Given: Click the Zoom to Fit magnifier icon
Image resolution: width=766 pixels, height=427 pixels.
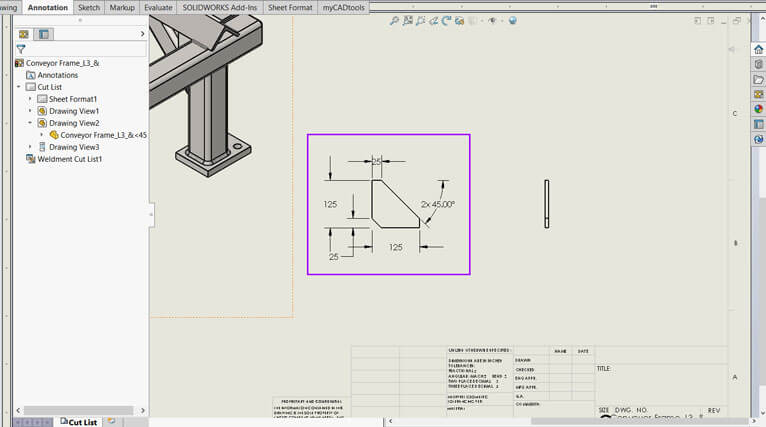Looking at the screenshot, I should [x=394, y=21].
